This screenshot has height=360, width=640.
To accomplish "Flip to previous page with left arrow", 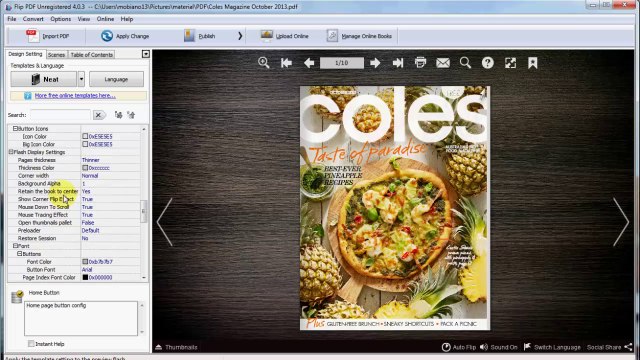I will point(165,222).
